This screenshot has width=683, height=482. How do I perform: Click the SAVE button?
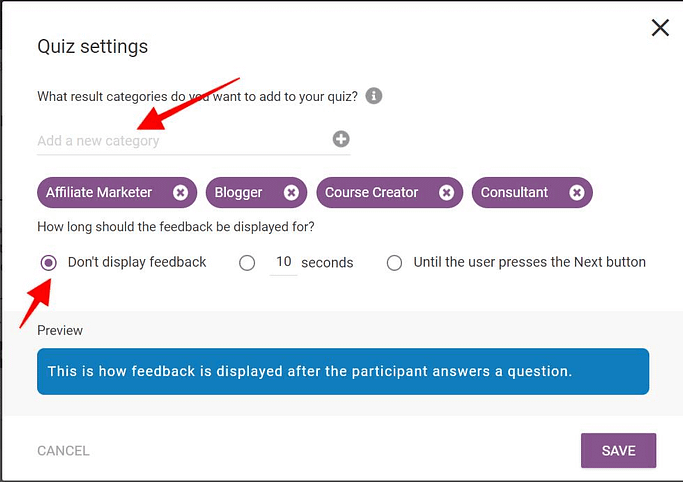tap(618, 450)
